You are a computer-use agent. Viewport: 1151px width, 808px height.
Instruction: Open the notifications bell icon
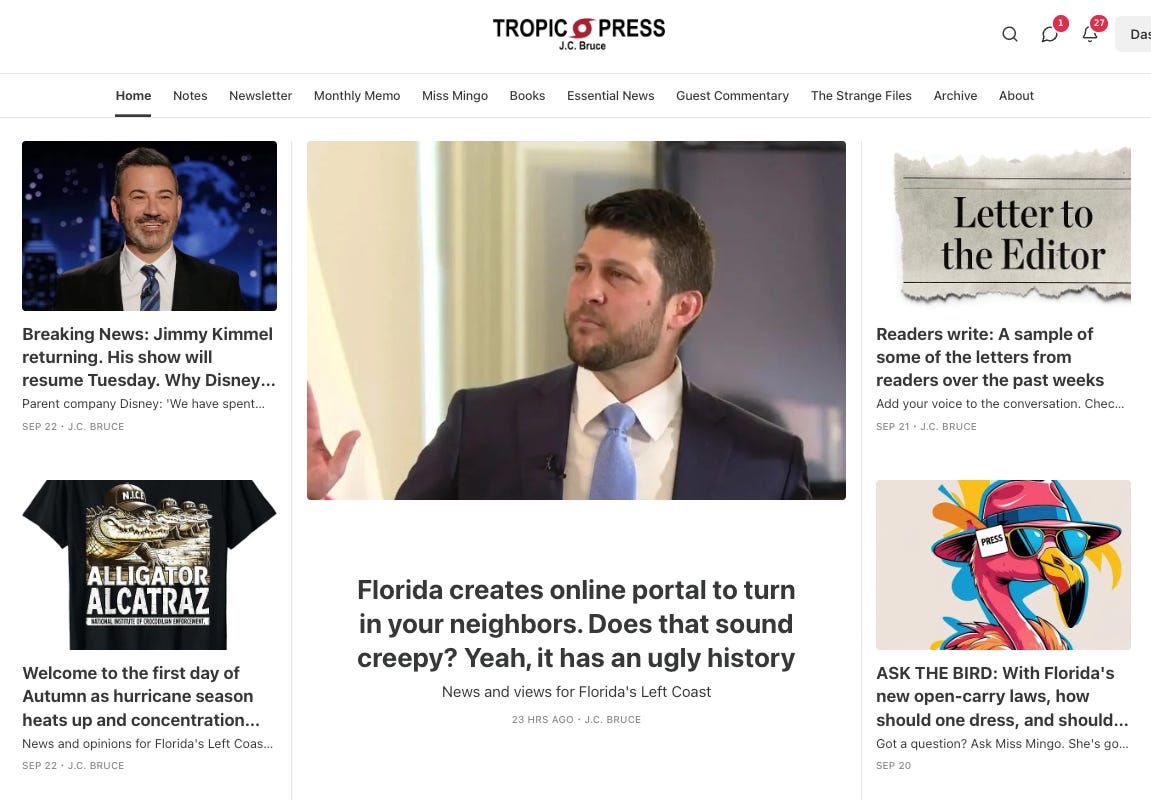[x=1090, y=34]
